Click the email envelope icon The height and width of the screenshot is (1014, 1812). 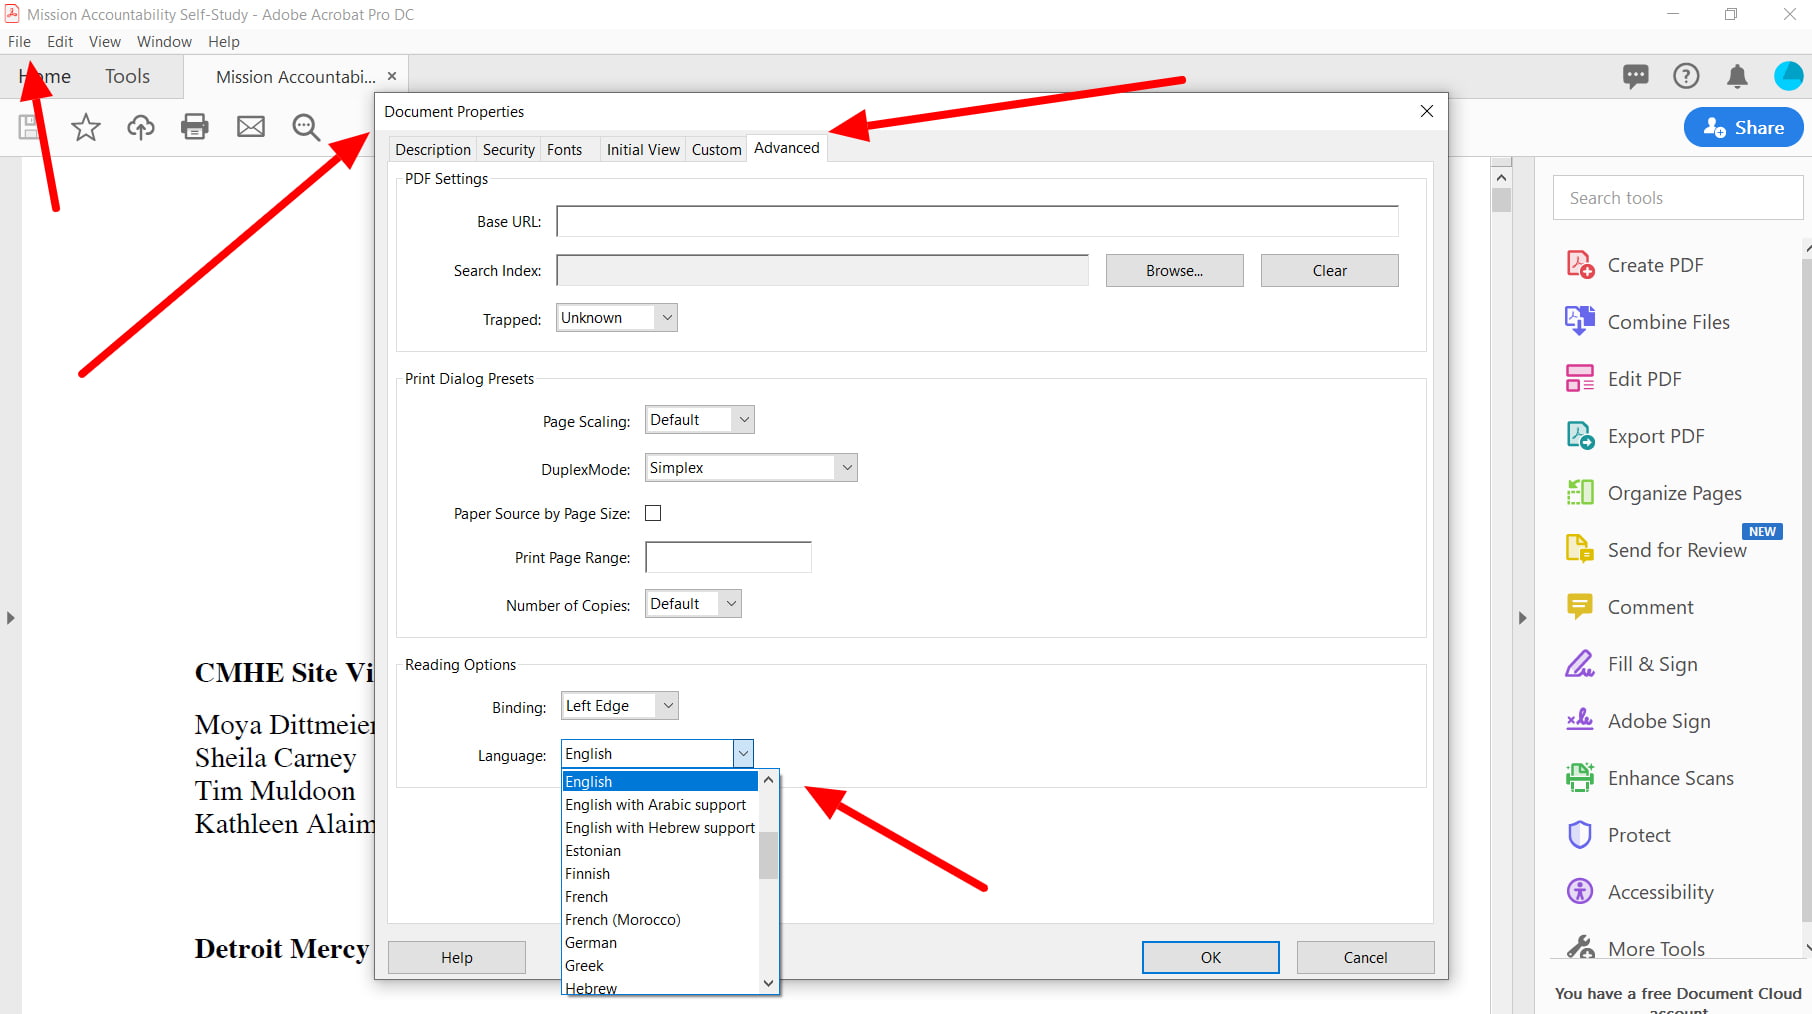pyautogui.click(x=251, y=126)
